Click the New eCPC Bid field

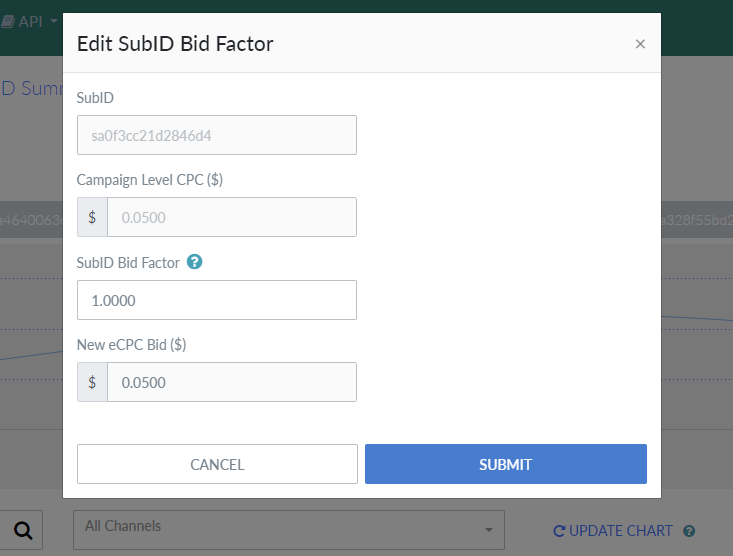231,382
